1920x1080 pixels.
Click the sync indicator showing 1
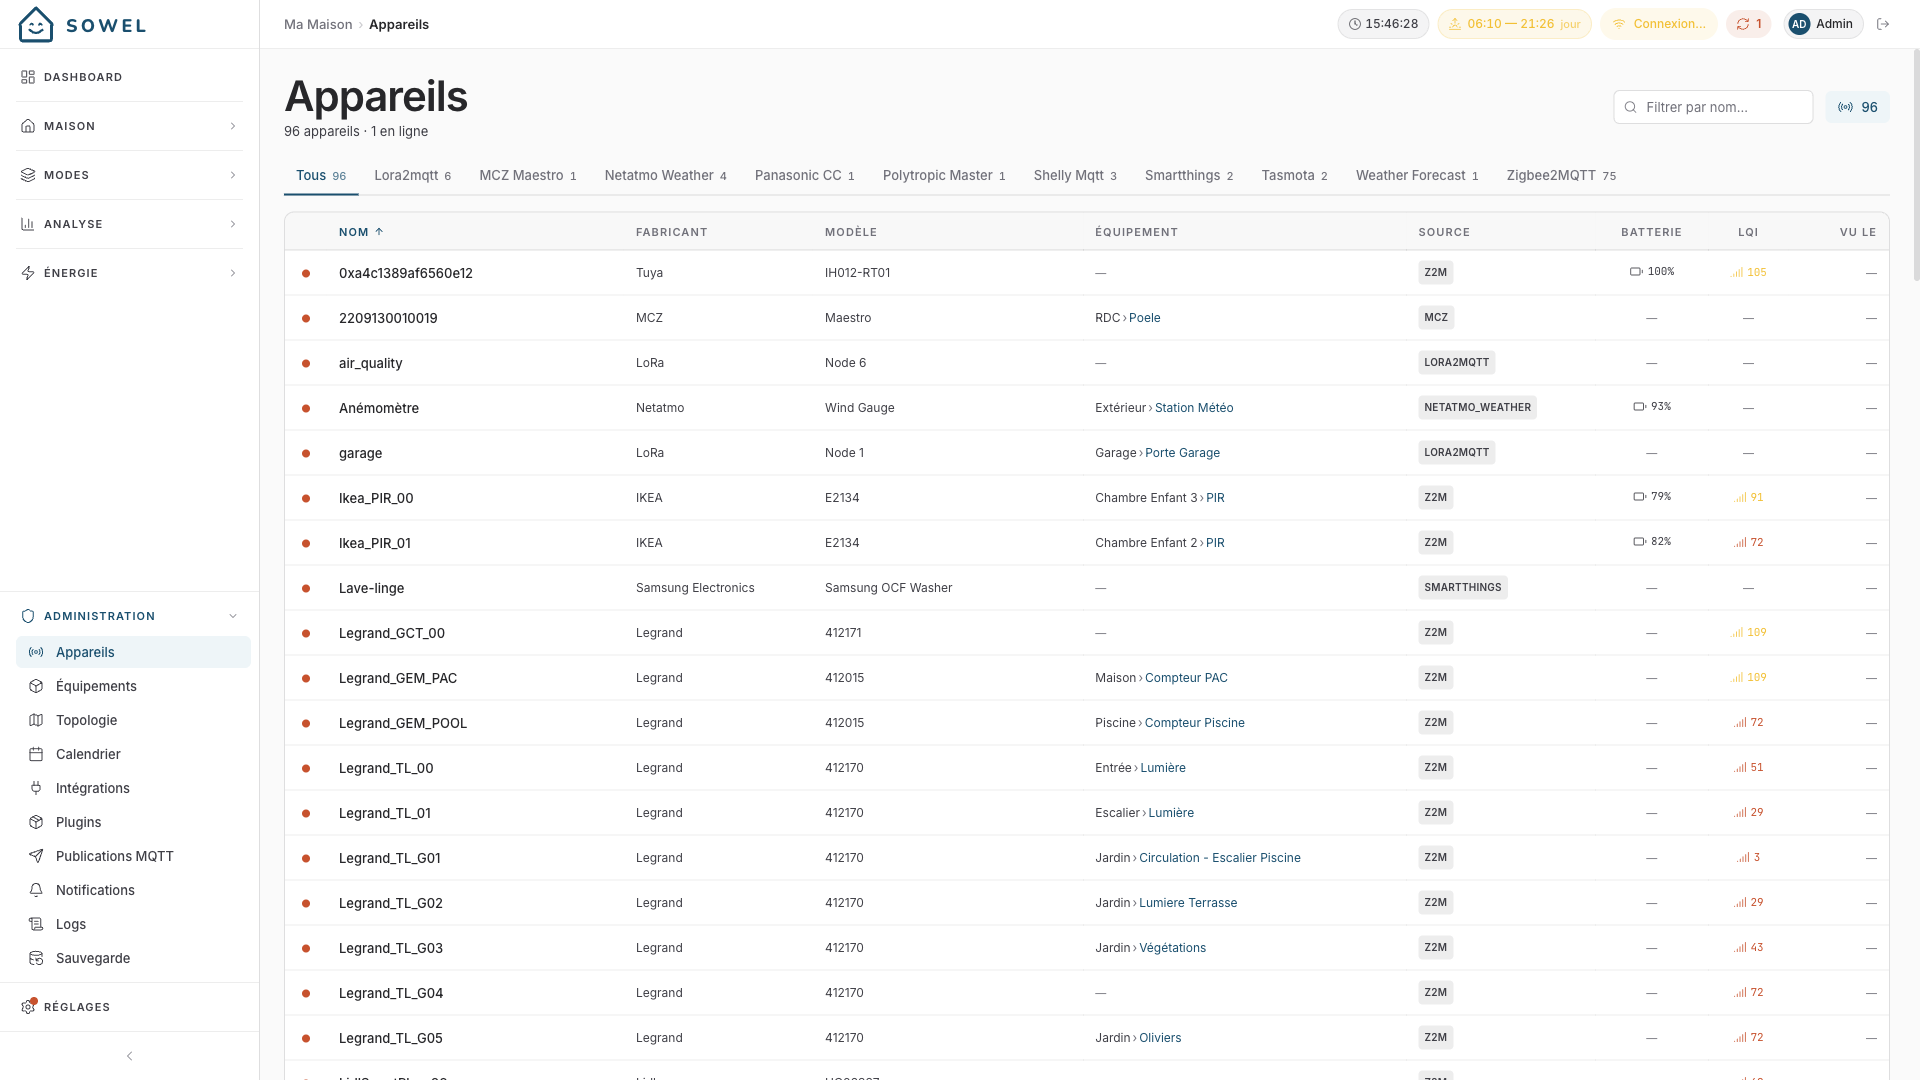point(1749,24)
